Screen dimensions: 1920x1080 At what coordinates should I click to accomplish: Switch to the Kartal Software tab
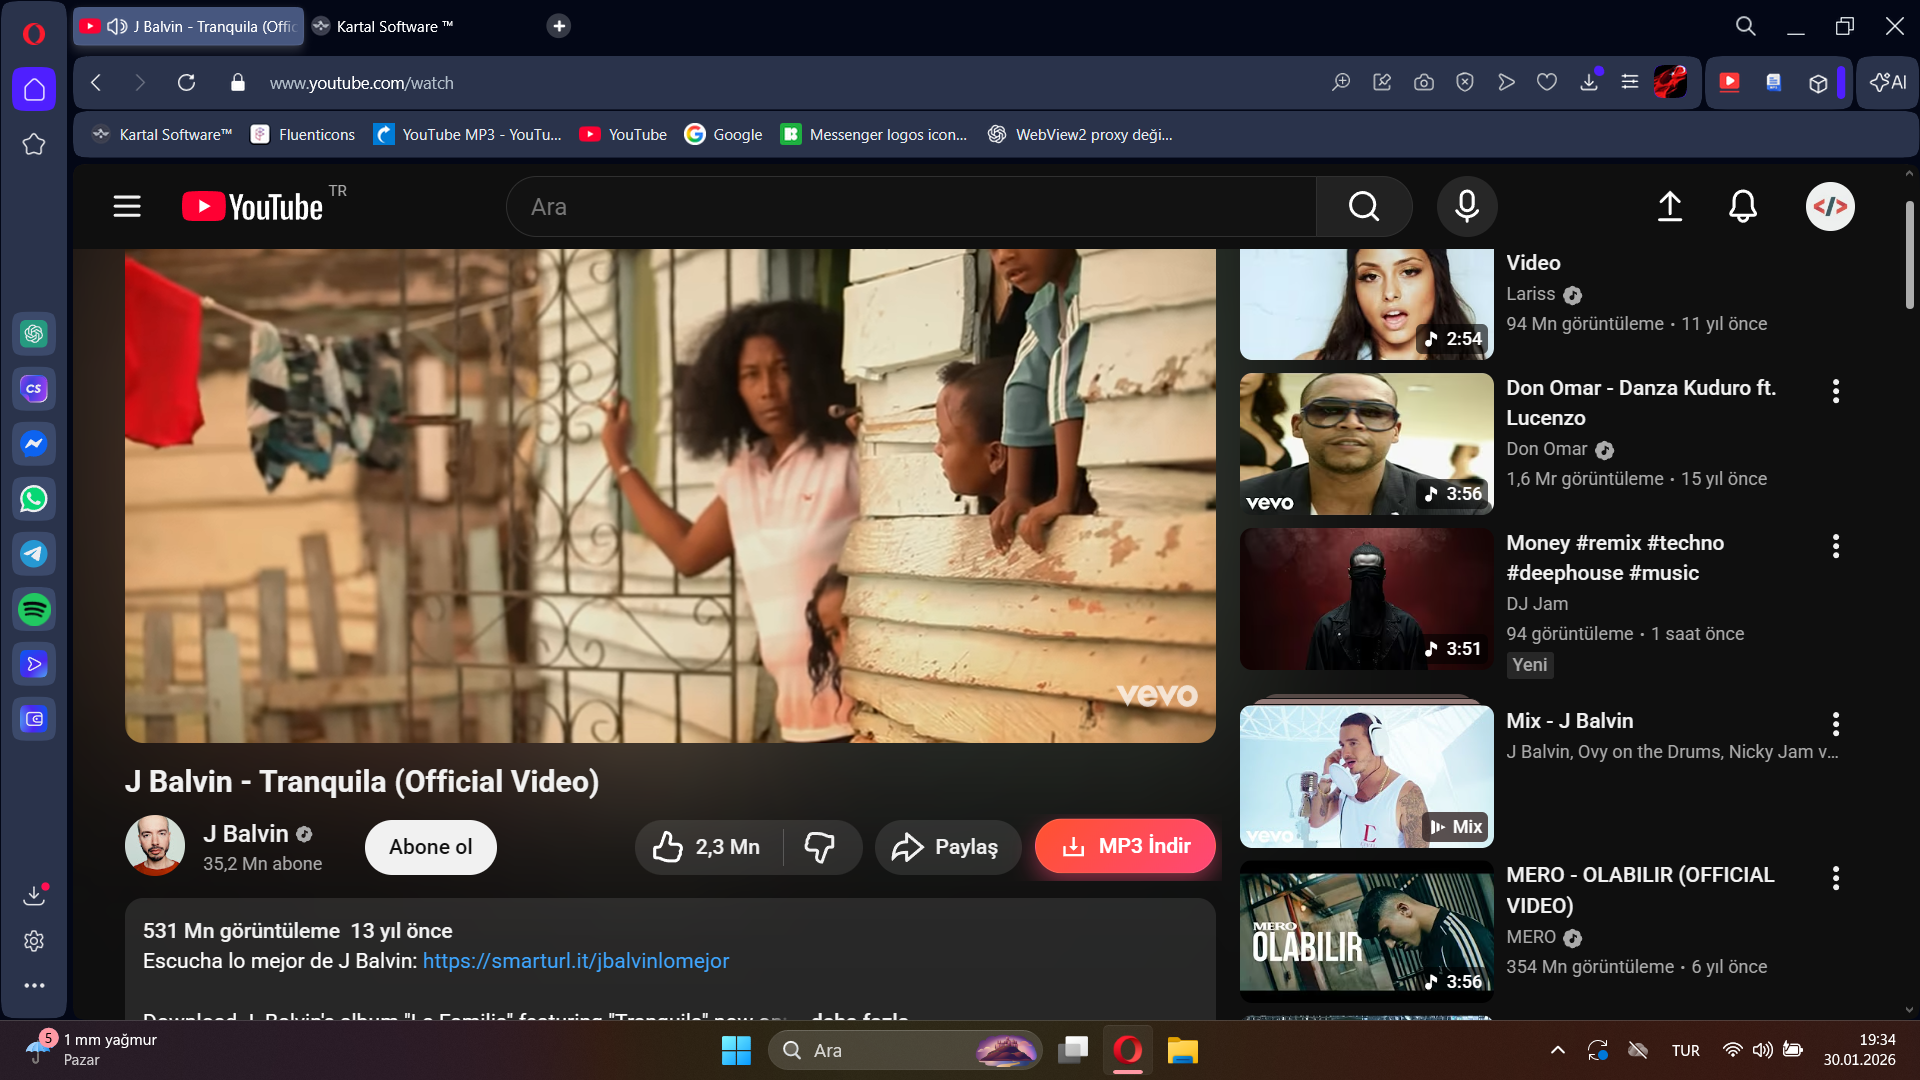tap(395, 27)
